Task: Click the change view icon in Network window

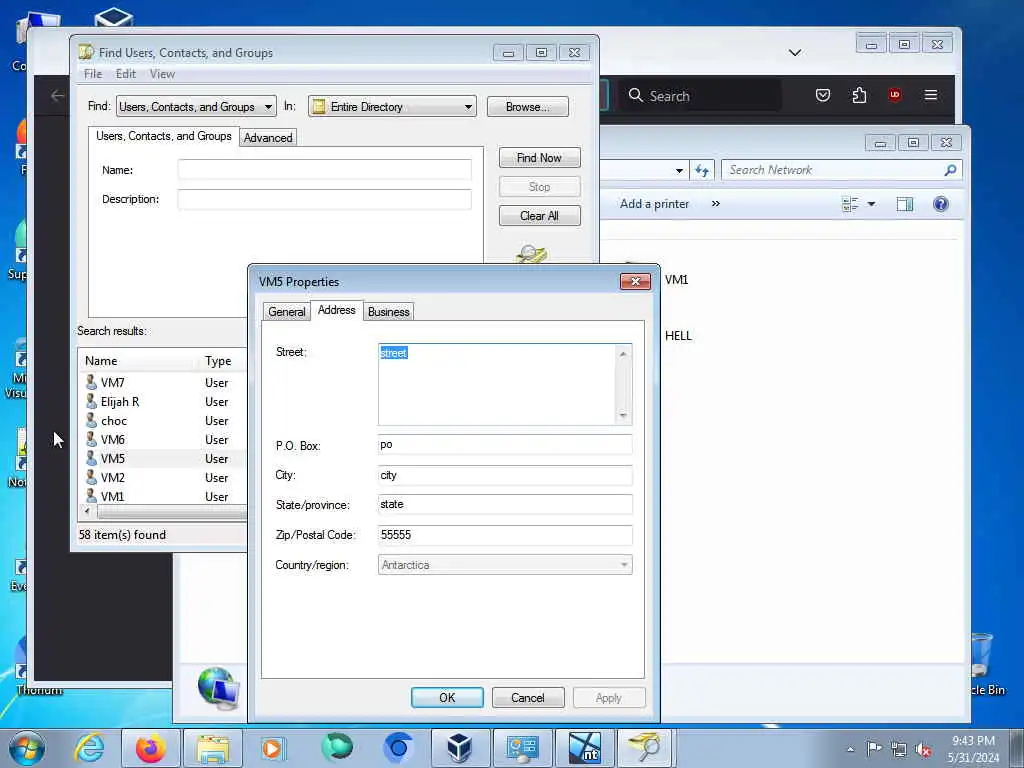Action: click(850, 204)
